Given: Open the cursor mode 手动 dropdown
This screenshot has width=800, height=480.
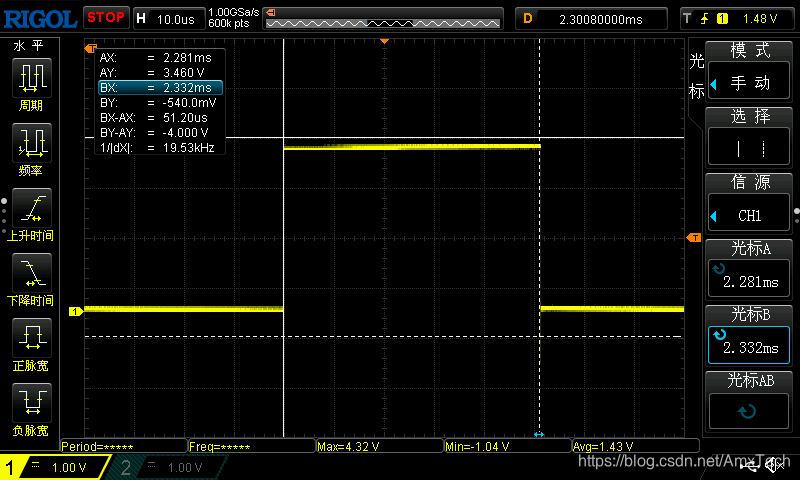Looking at the screenshot, I should point(748,83).
